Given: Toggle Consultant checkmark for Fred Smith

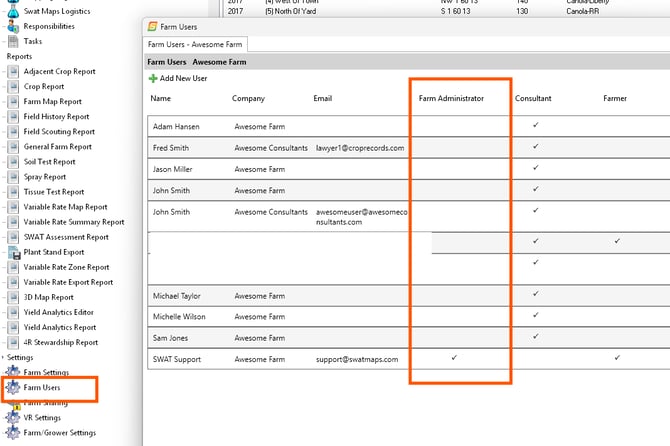Looking at the screenshot, I should tap(535, 146).
